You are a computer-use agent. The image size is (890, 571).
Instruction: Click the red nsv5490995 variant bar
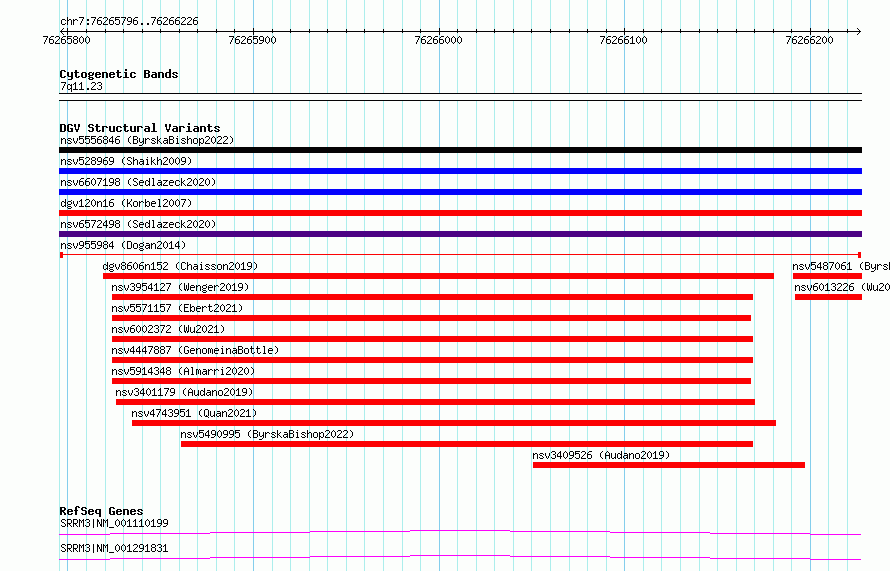(467, 444)
